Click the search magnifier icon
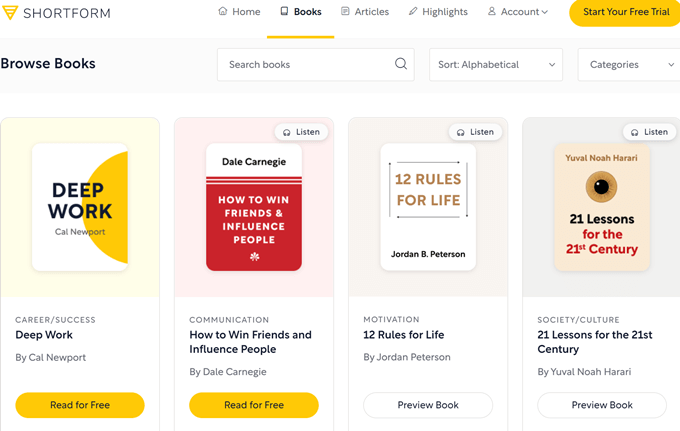 (401, 64)
